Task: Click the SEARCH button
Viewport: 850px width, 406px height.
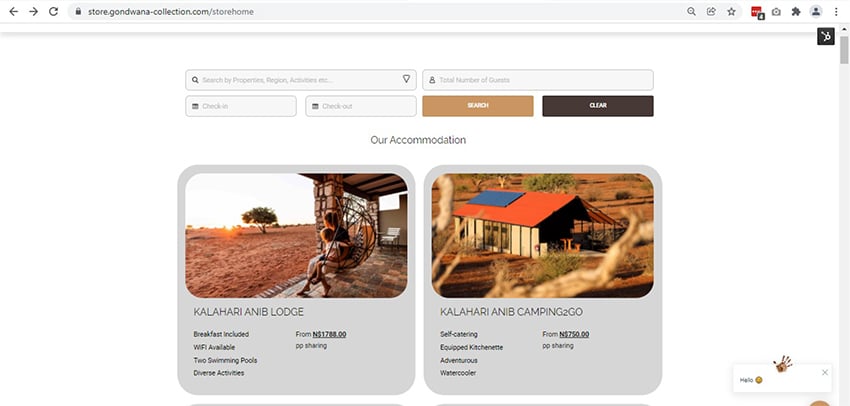Action: 478,106
